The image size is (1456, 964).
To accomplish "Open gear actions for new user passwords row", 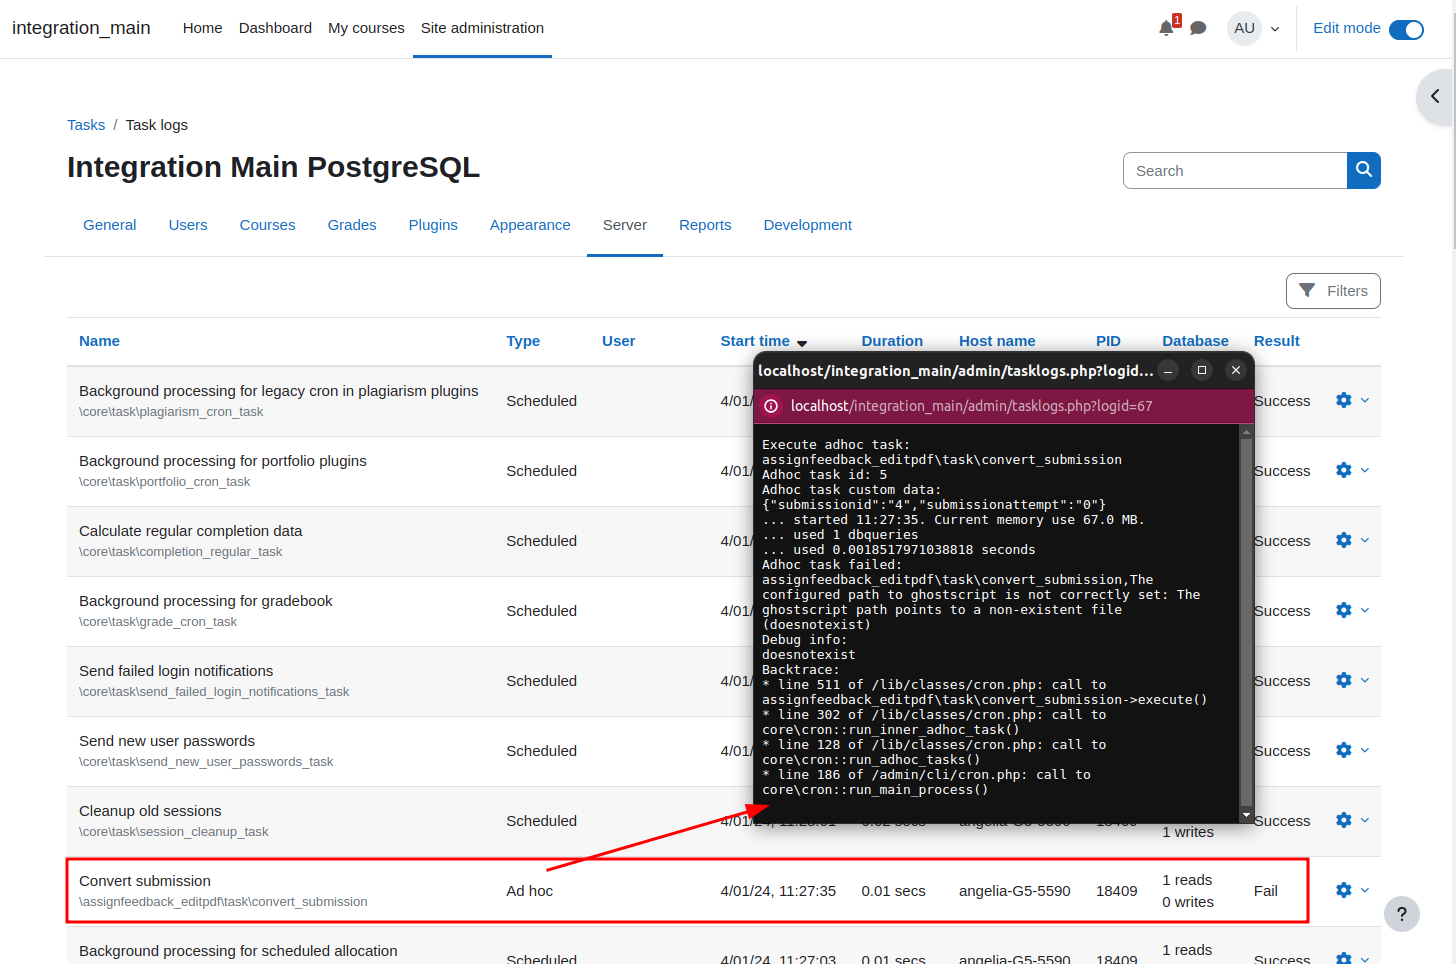I will click(x=1344, y=750).
